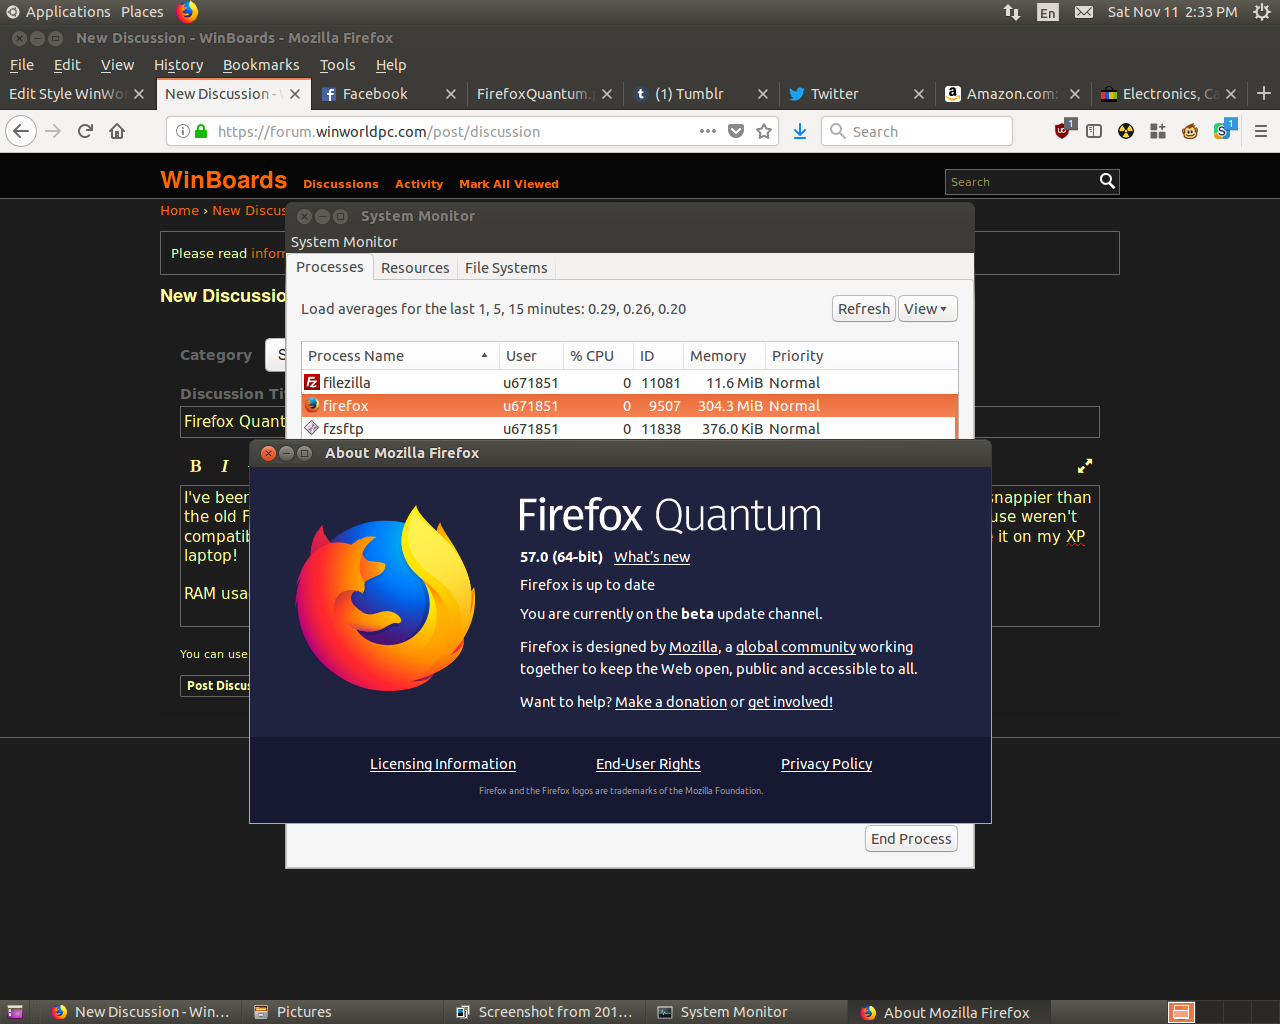Open the mail indicator in the panel
The width and height of the screenshot is (1280, 1024).
click(x=1084, y=12)
